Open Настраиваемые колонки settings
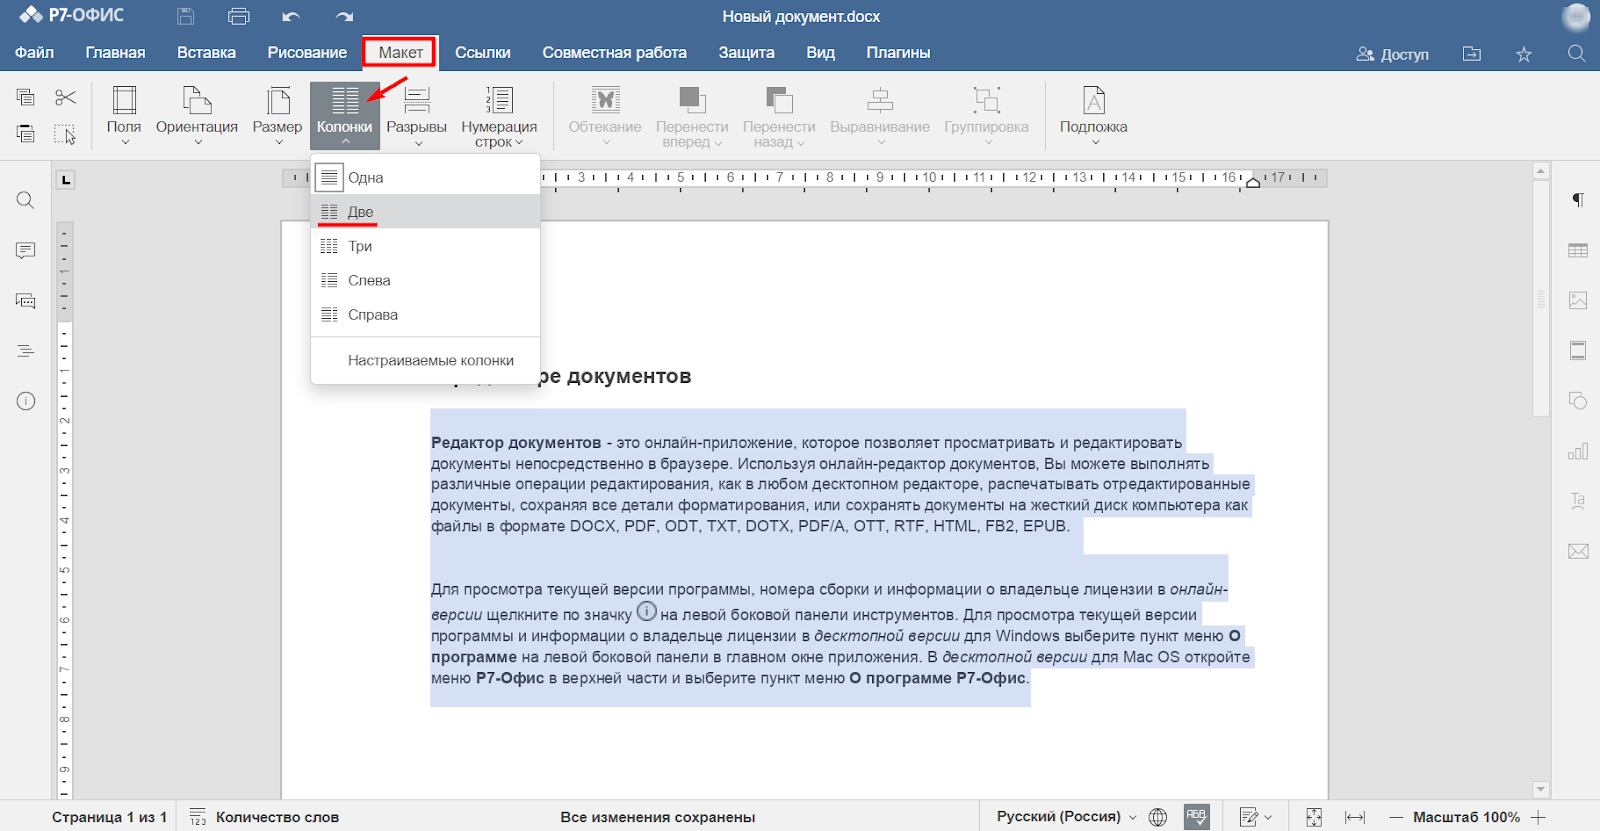 click(x=426, y=360)
